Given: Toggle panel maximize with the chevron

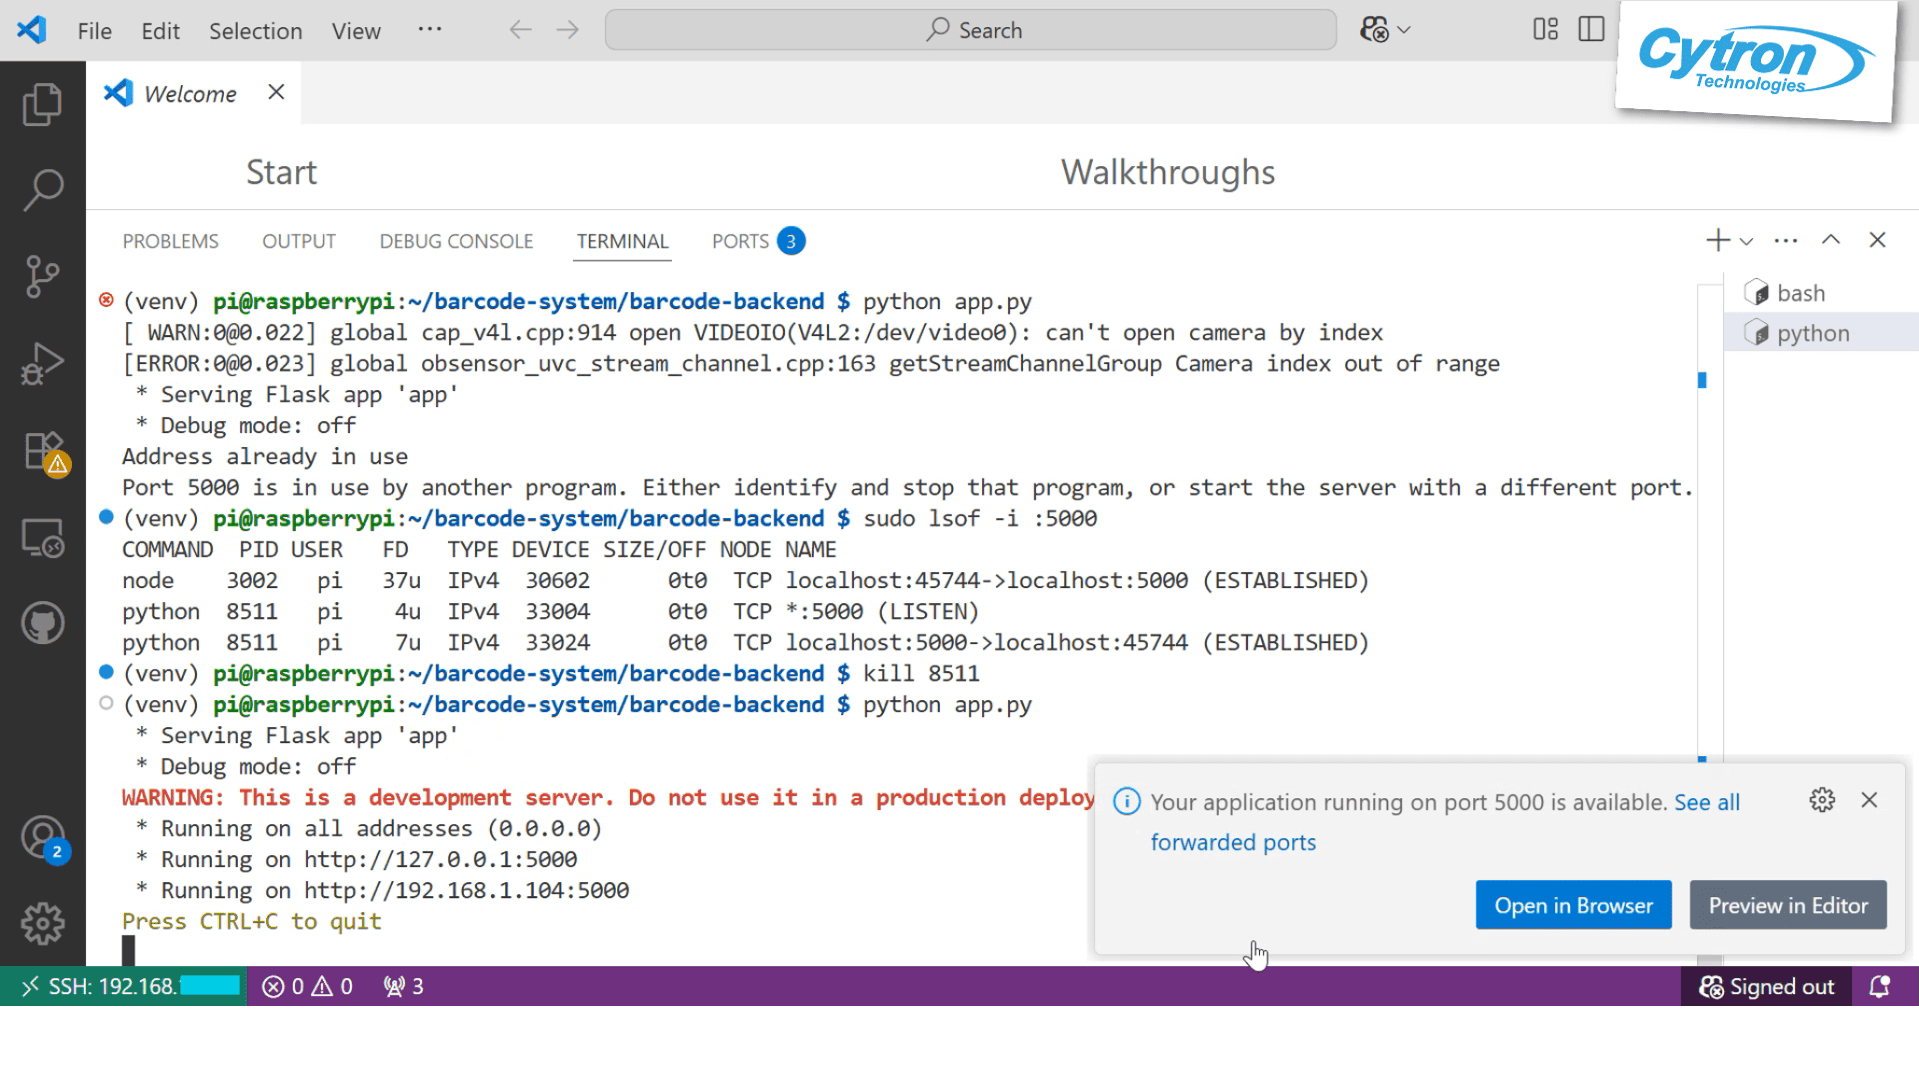Looking at the screenshot, I should click(x=1831, y=240).
